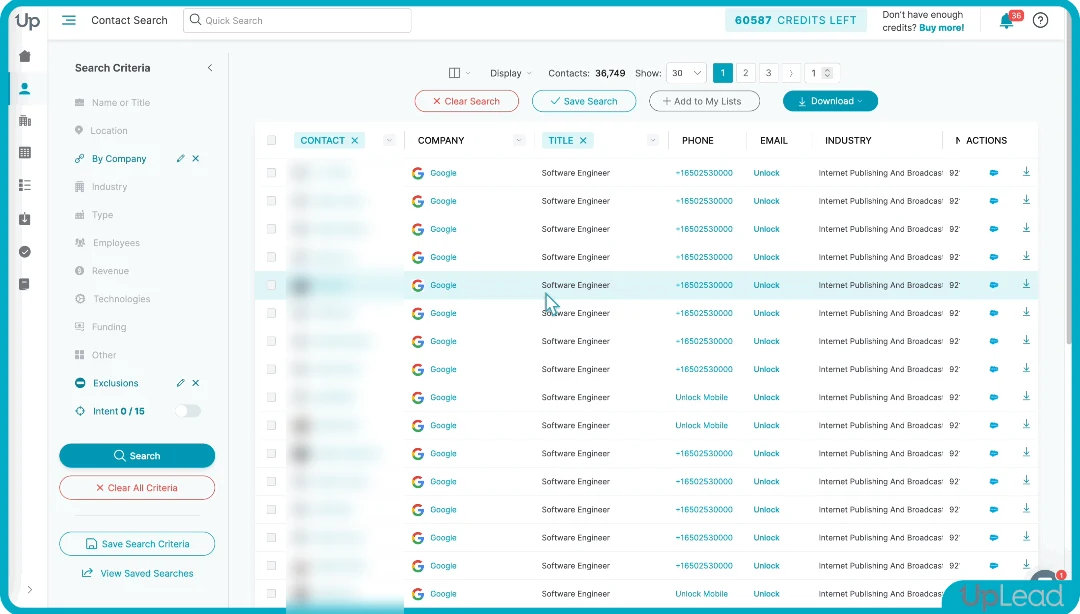Remove the TITLE column filter

[x=583, y=141]
